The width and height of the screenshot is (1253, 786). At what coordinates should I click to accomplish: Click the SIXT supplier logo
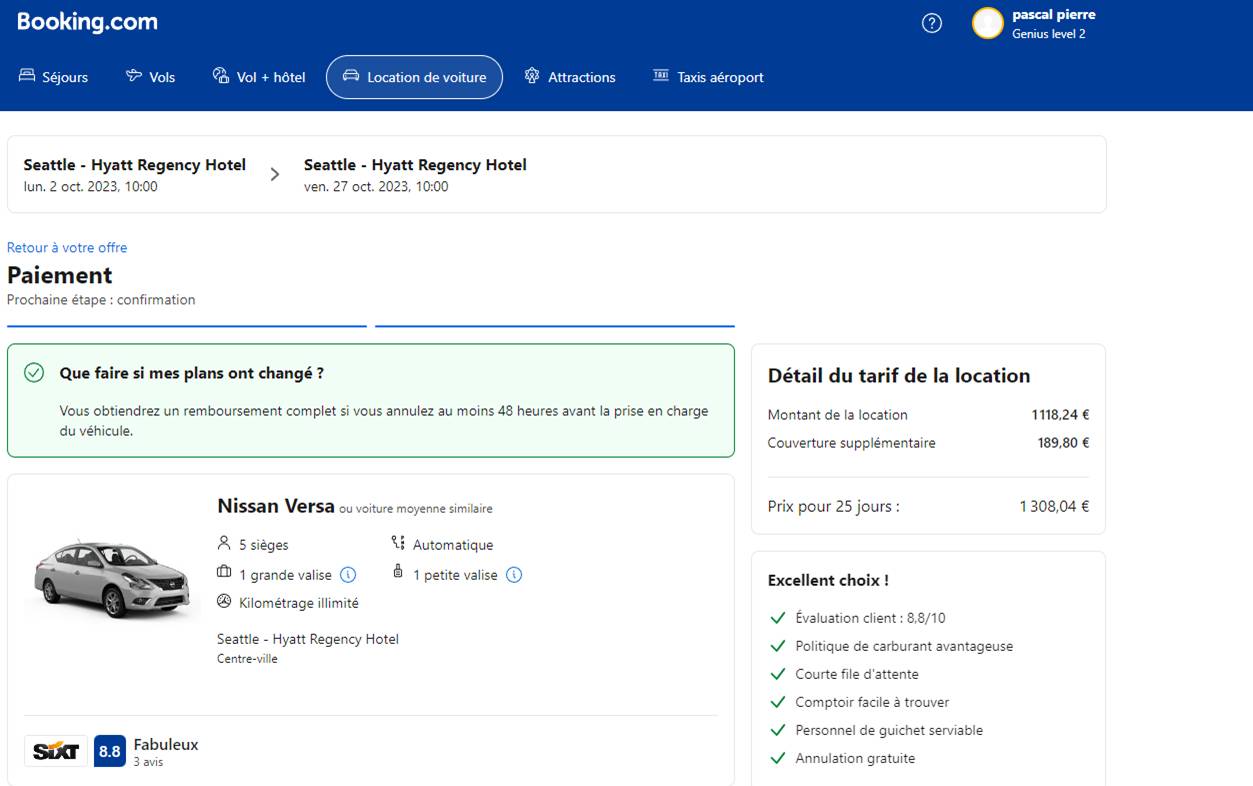click(55, 751)
